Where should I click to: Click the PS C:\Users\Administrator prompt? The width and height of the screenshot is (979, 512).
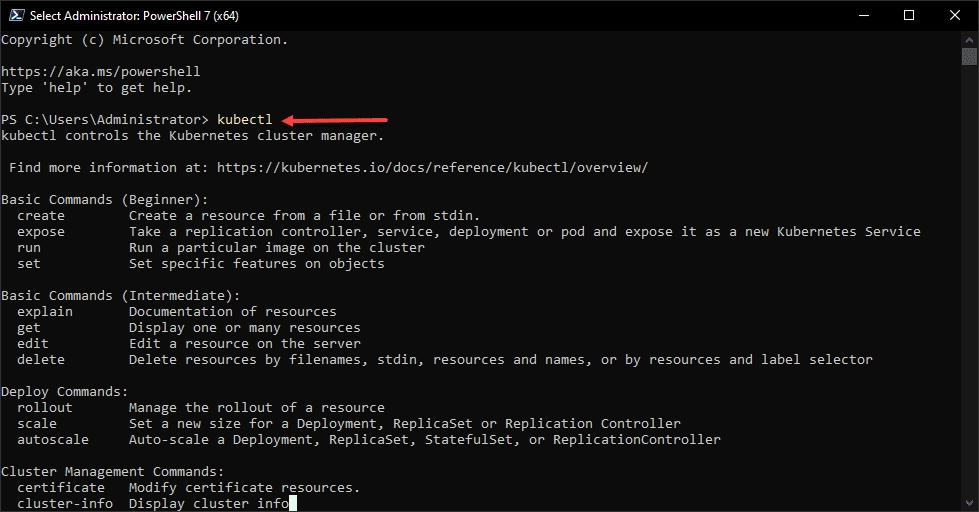click(x=104, y=120)
